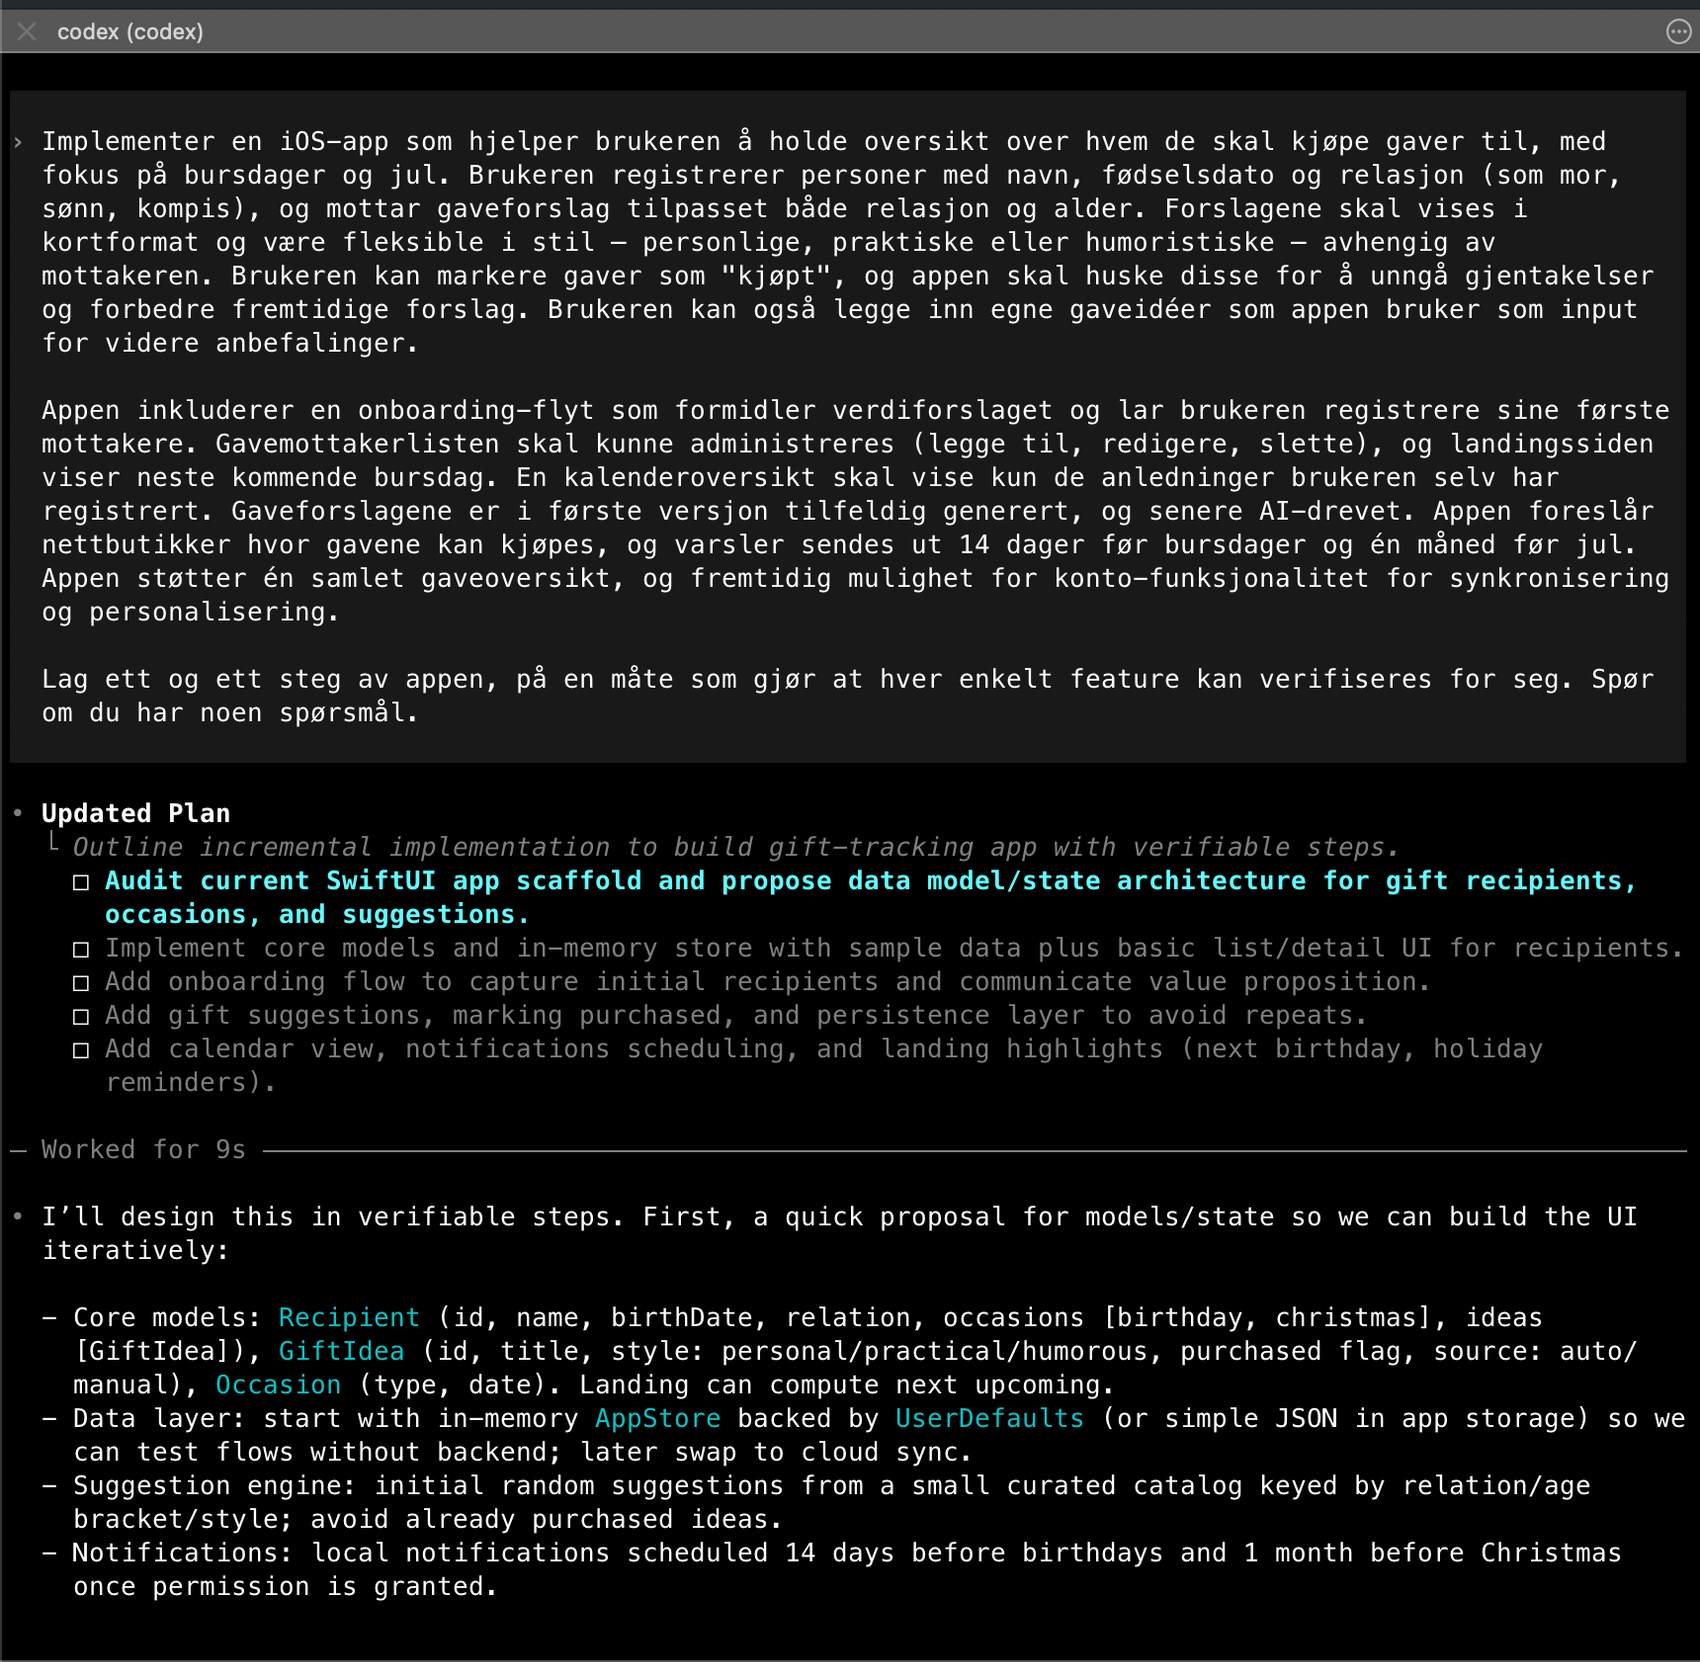Click the UserDefaults highlighted word
Viewport: 1700px width, 1662px height.
click(x=989, y=1418)
